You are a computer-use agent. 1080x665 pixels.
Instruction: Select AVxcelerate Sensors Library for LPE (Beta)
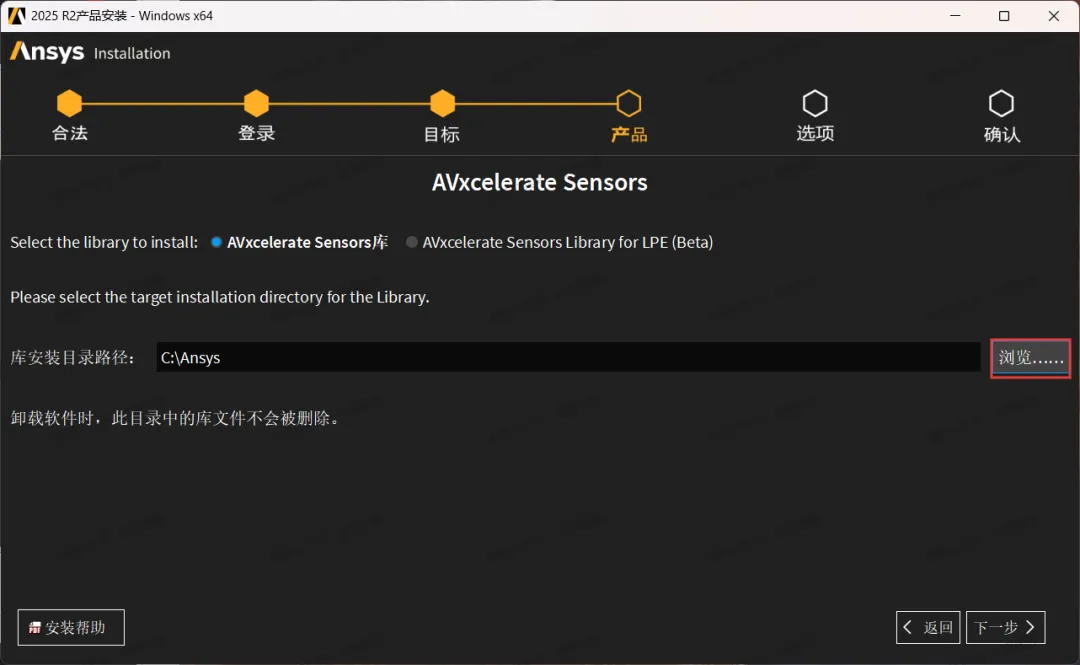pyautogui.click(x=411, y=242)
